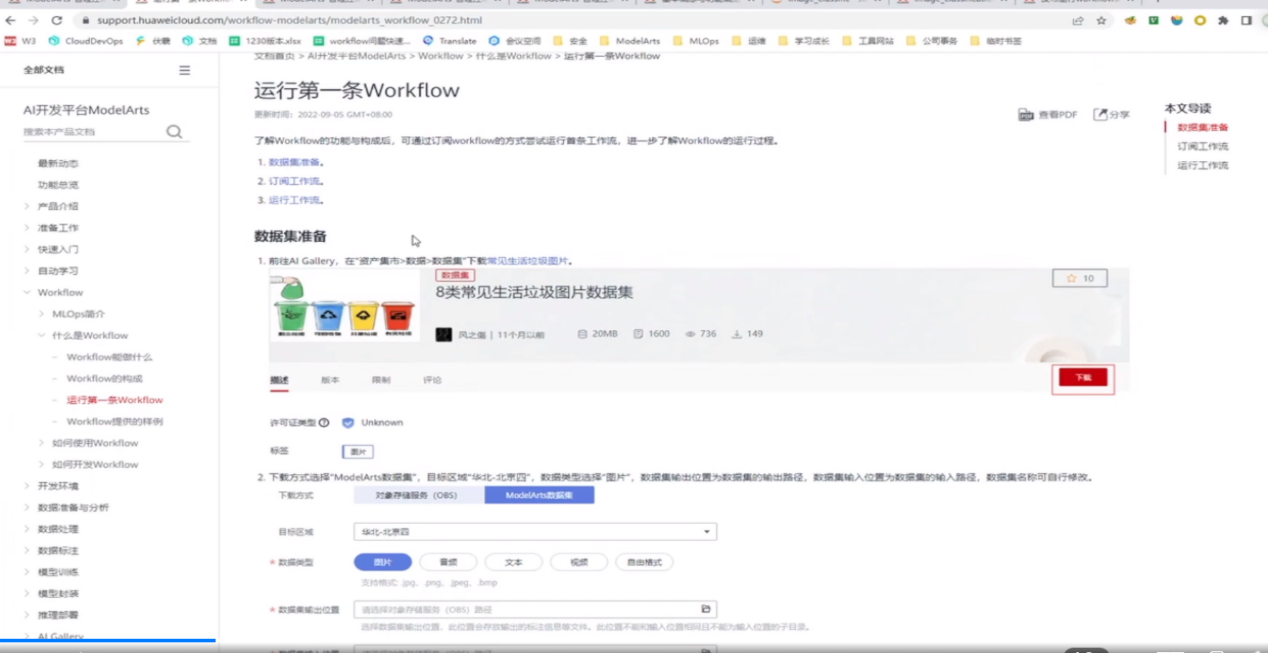Jump to 订阅工作流 in 本文导读
This screenshot has width=1268, height=653.
(x=1203, y=146)
